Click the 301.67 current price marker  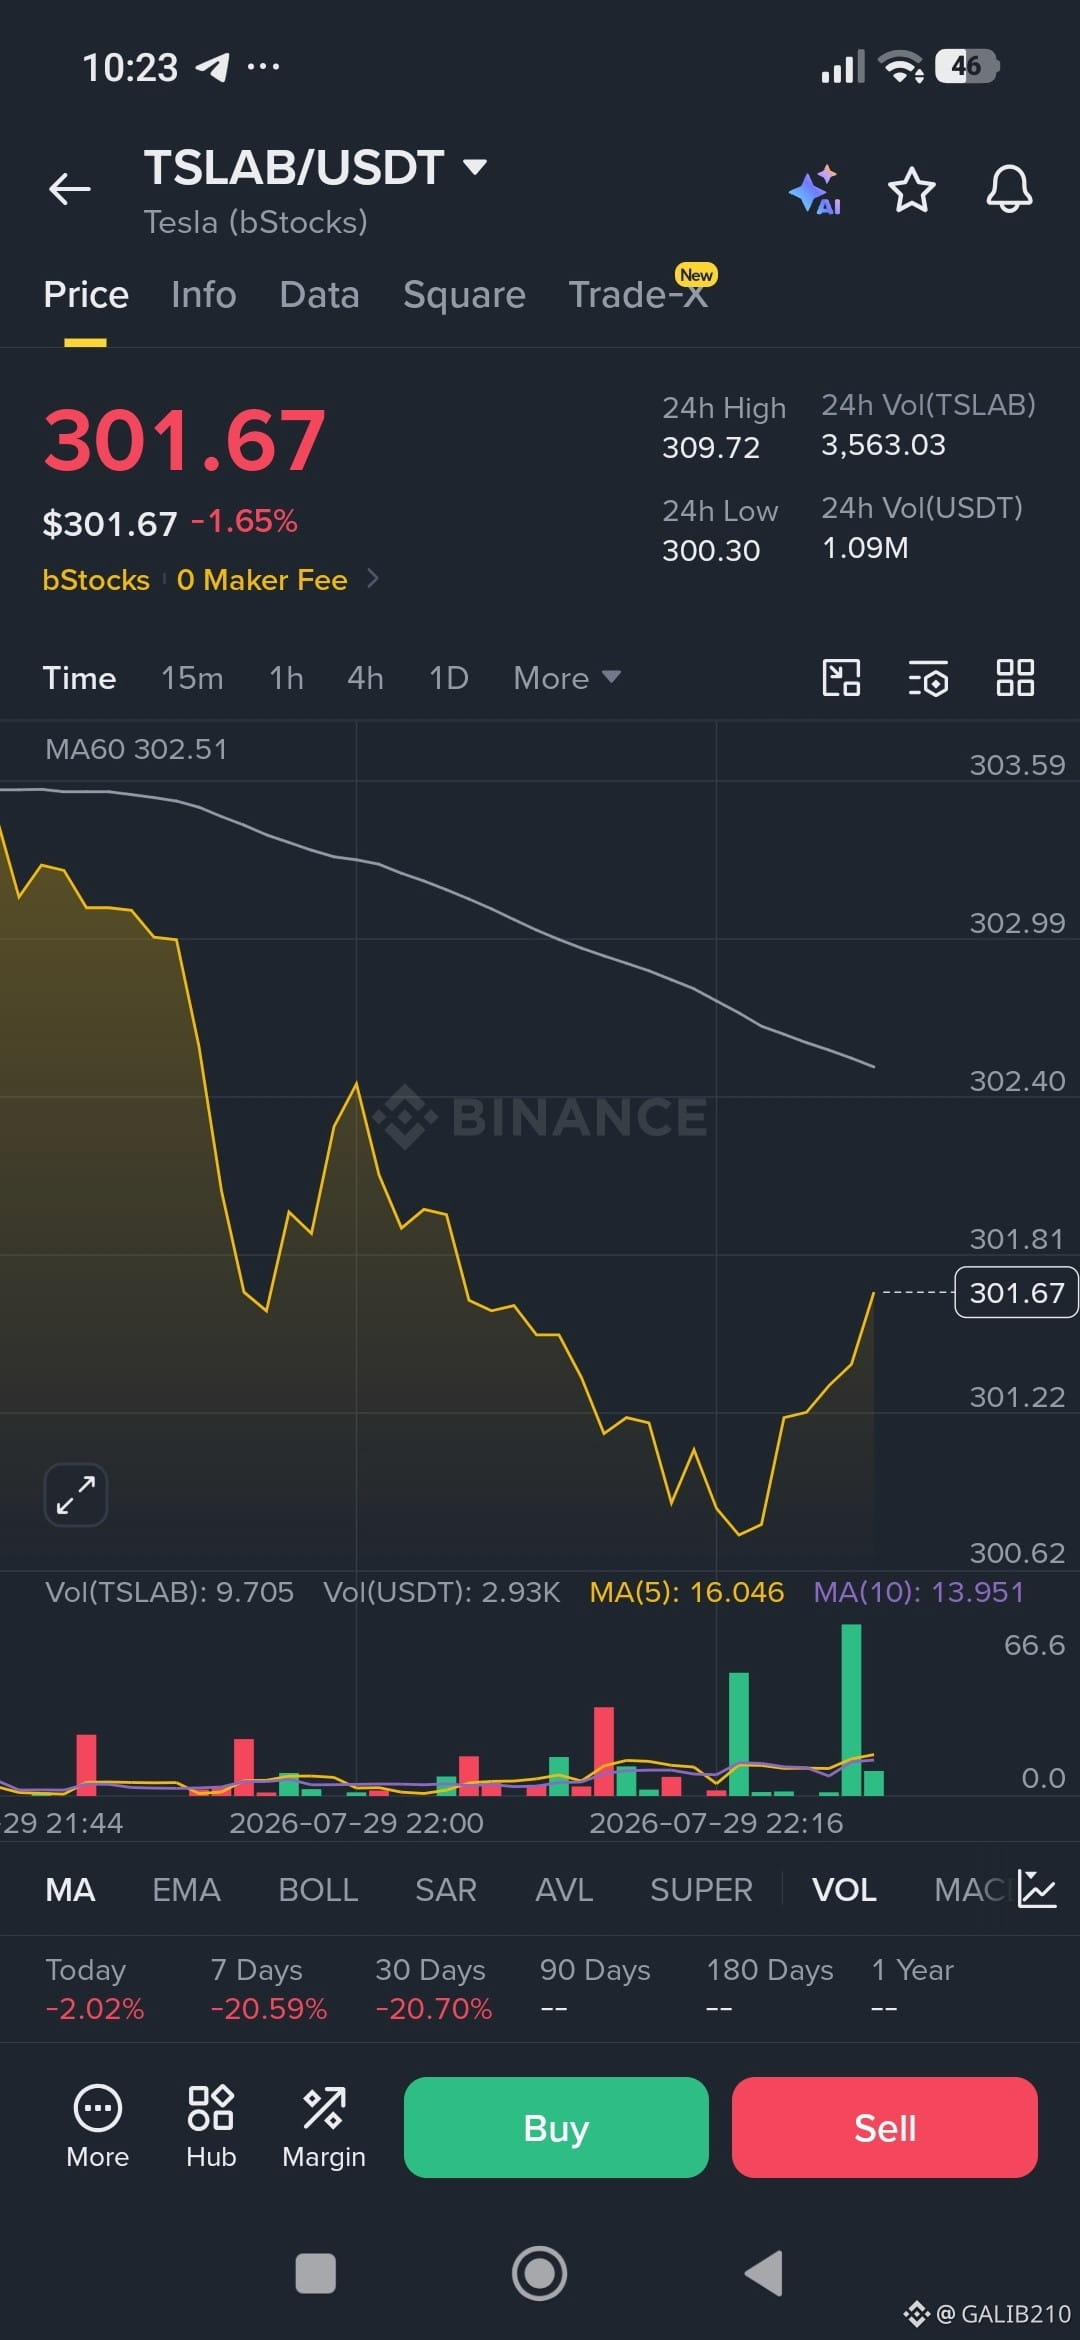coord(1017,1292)
